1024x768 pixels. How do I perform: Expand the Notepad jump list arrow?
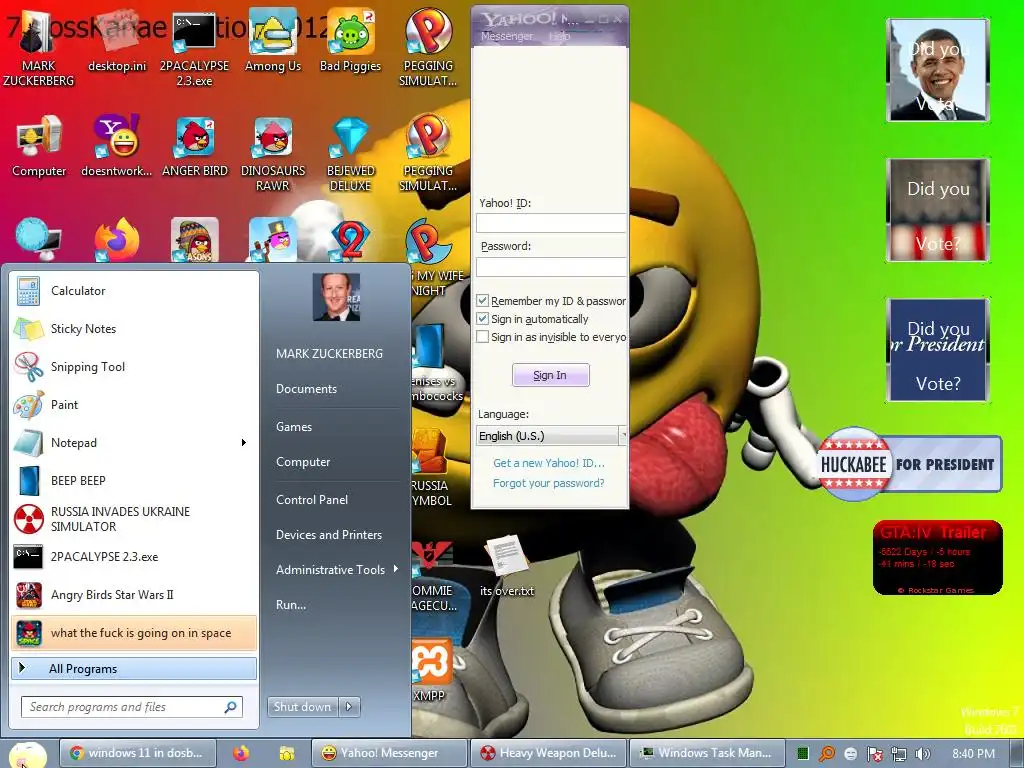tap(244, 443)
